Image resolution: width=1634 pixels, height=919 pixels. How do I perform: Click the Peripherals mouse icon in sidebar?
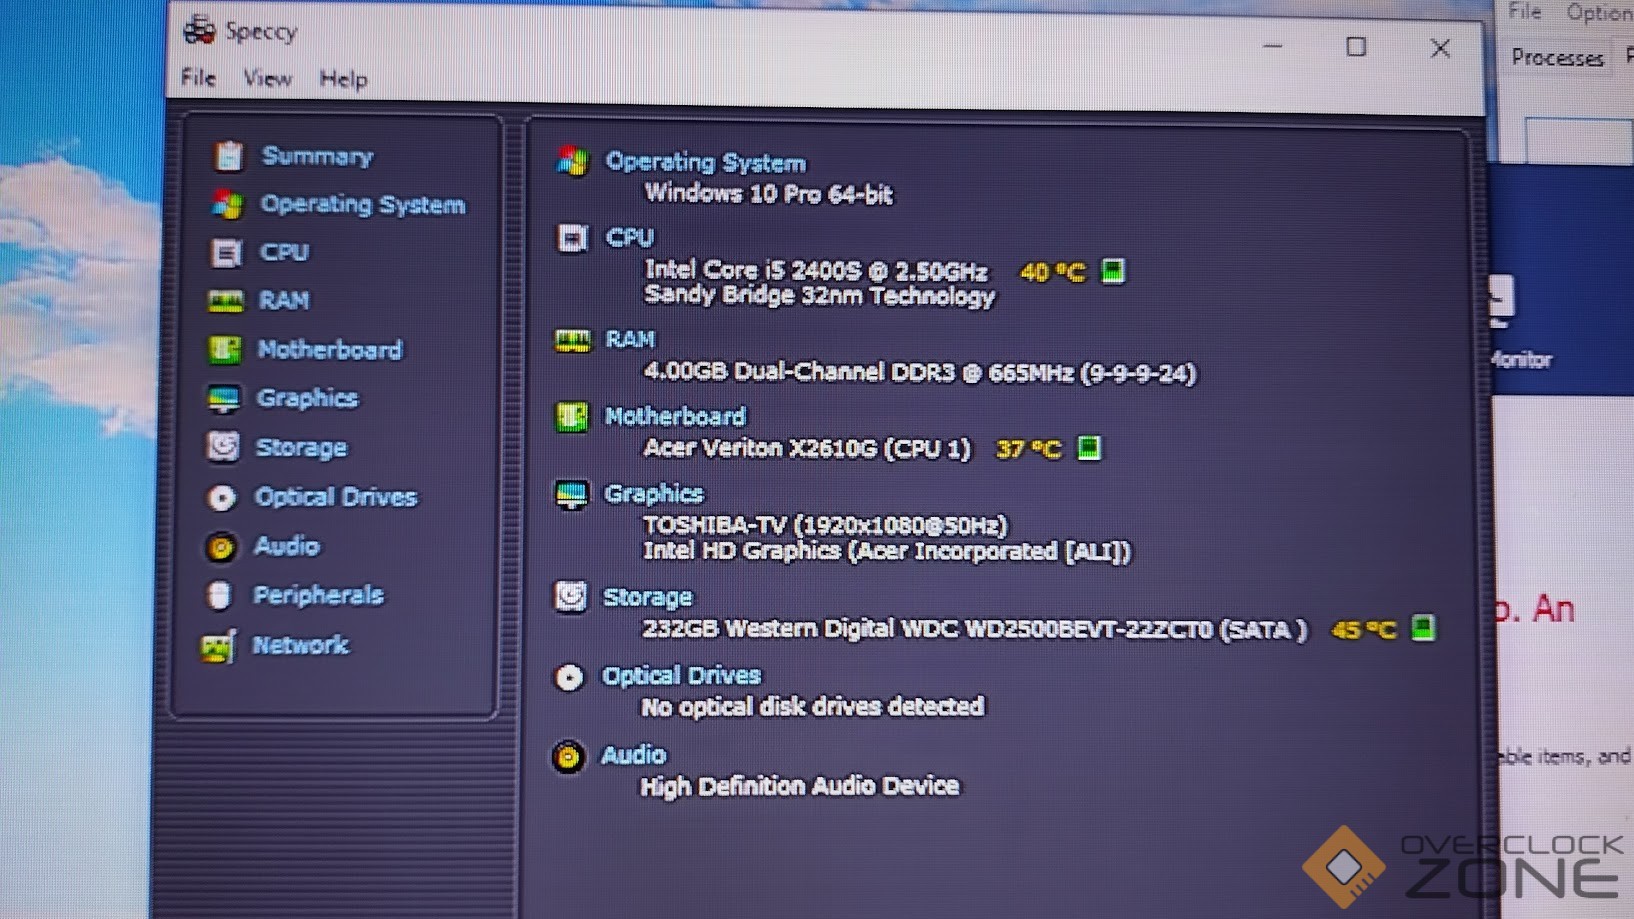point(219,596)
